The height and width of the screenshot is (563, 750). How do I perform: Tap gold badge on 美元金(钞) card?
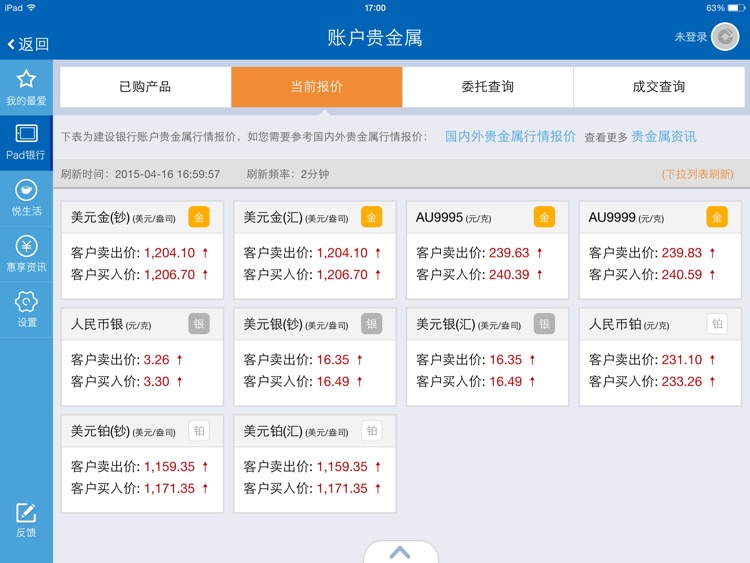point(199,217)
